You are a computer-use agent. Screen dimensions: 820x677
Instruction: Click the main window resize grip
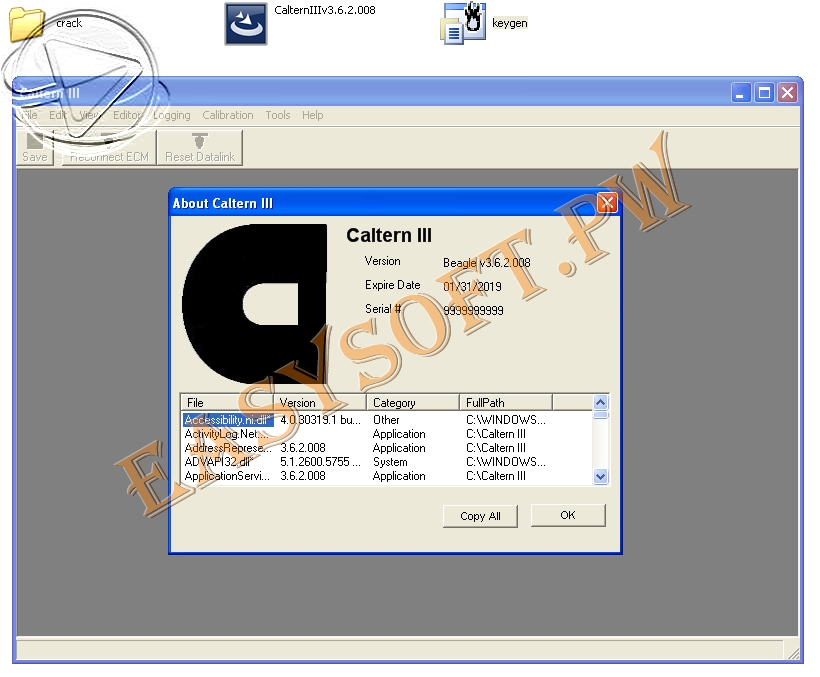pyautogui.click(x=793, y=653)
